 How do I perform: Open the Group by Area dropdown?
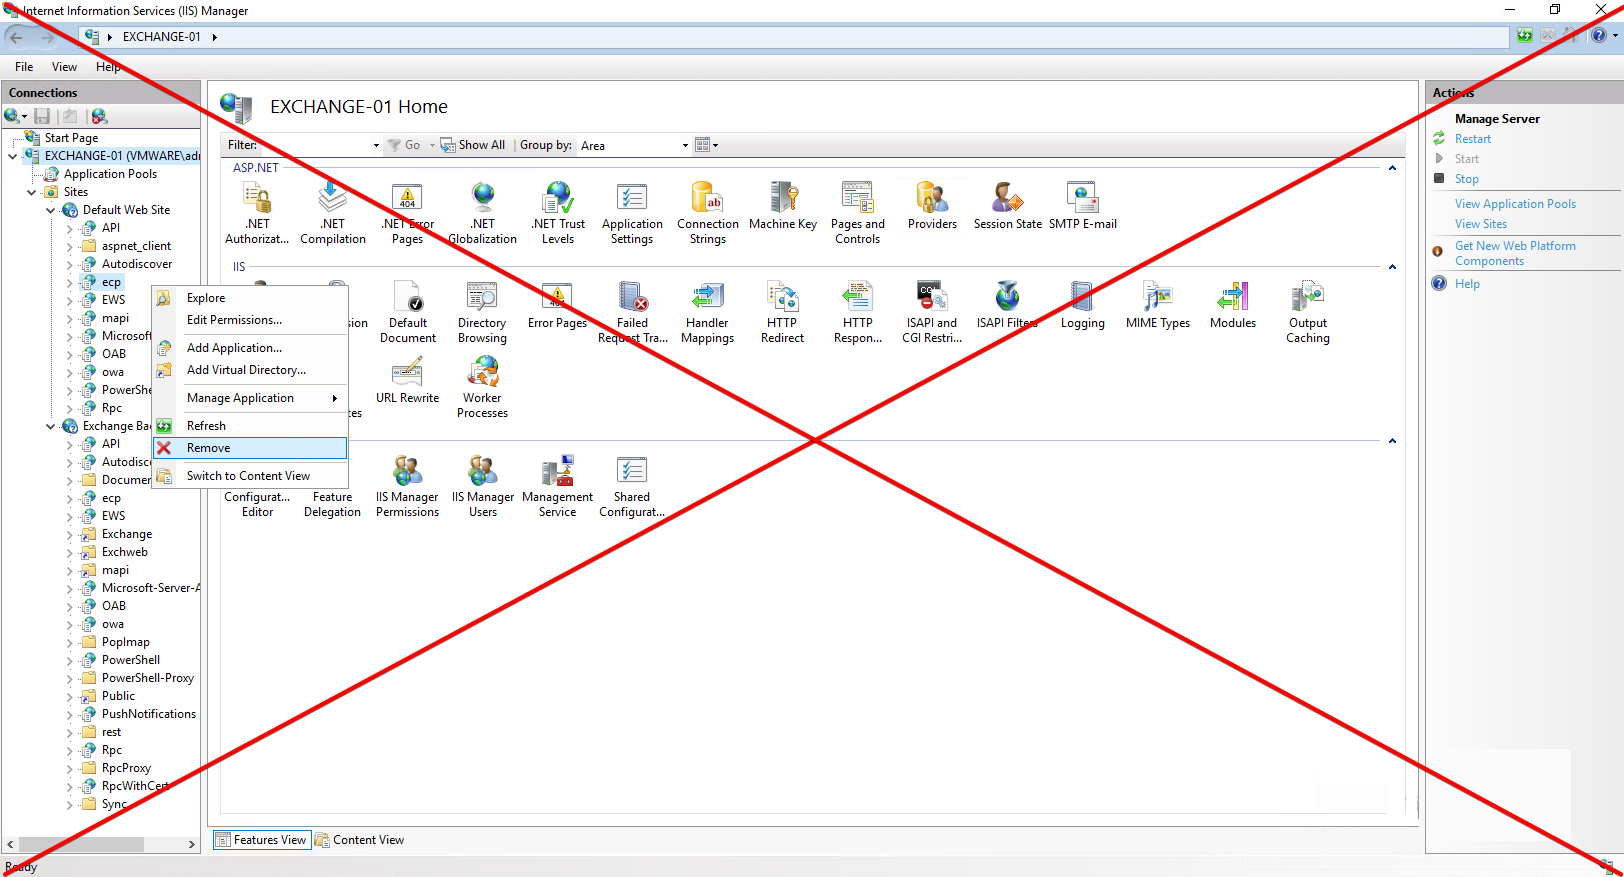[685, 146]
